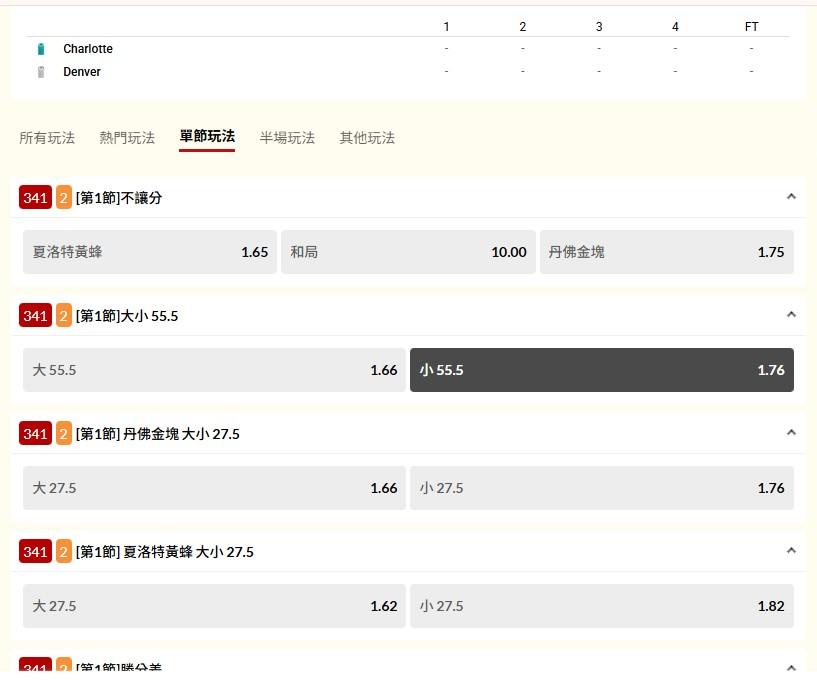Collapse the 夏洛特黃蜂 大小 27.5 section

[x=791, y=551]
